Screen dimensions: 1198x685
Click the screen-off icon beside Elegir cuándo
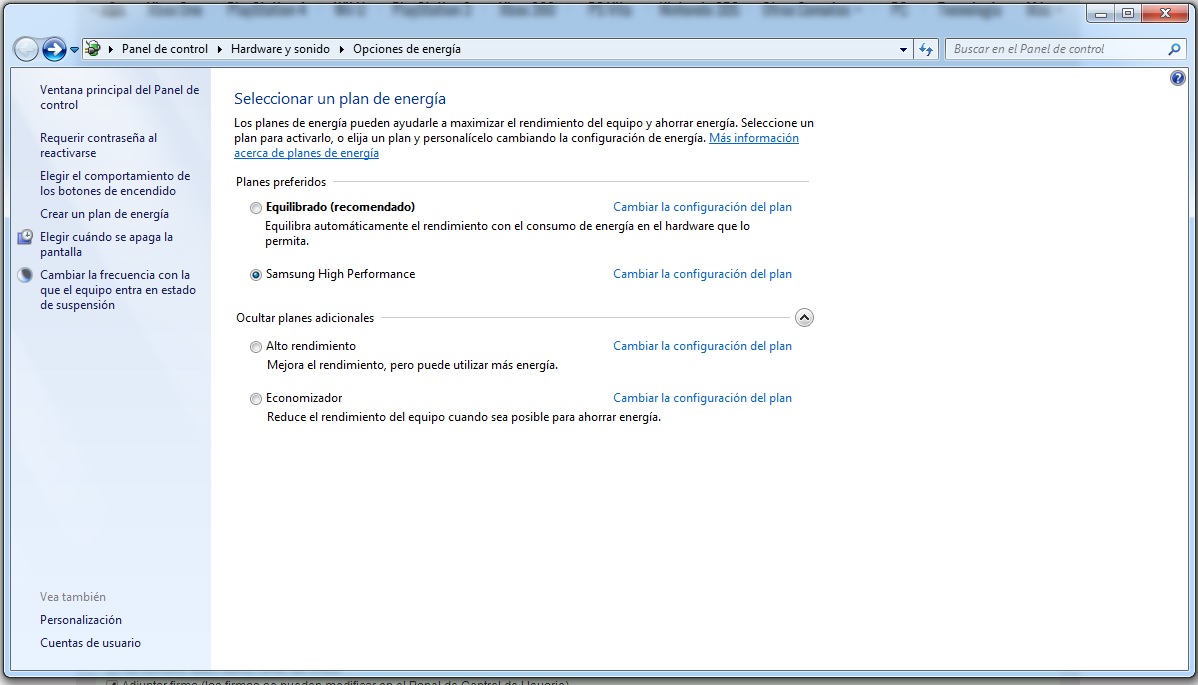tap(25, 237)
